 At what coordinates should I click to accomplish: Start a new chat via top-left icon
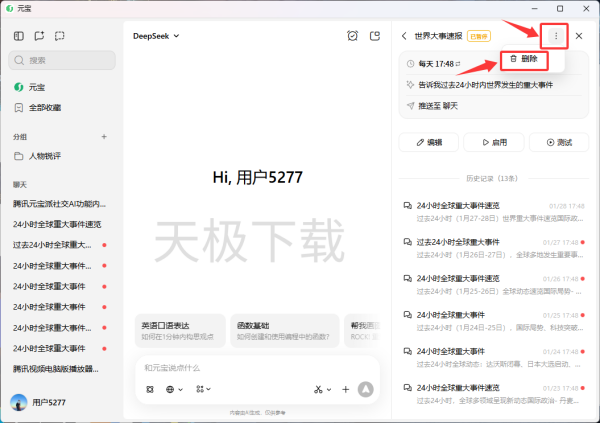pos(39,36)
